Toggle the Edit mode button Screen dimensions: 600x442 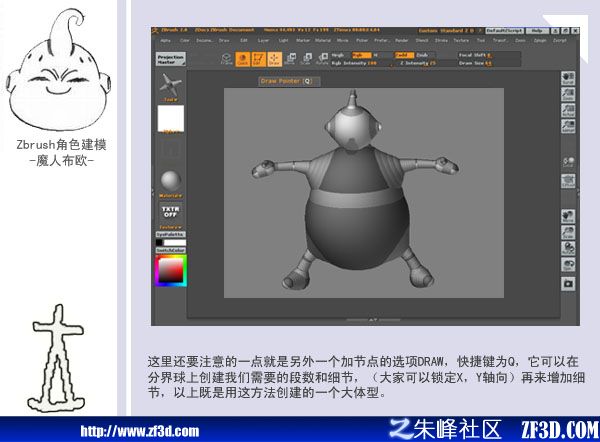(258, 59)
